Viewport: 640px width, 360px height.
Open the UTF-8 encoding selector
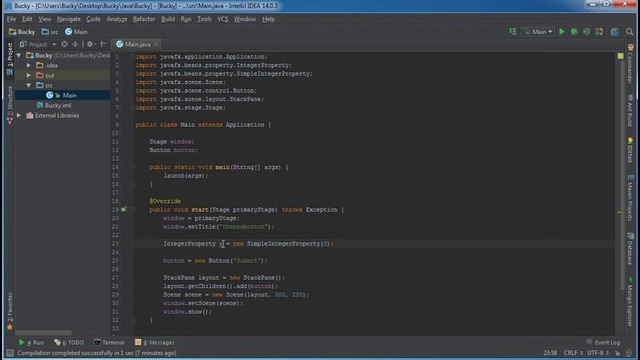pos(598,353)
